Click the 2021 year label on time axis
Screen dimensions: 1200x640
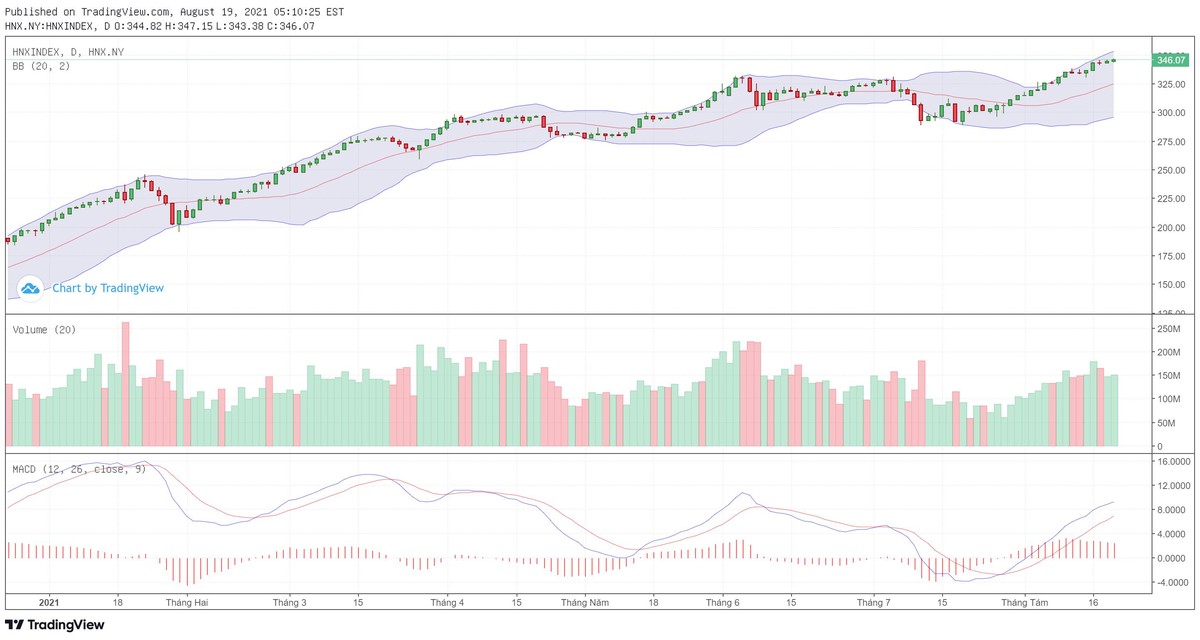click(x=48, y=603)
